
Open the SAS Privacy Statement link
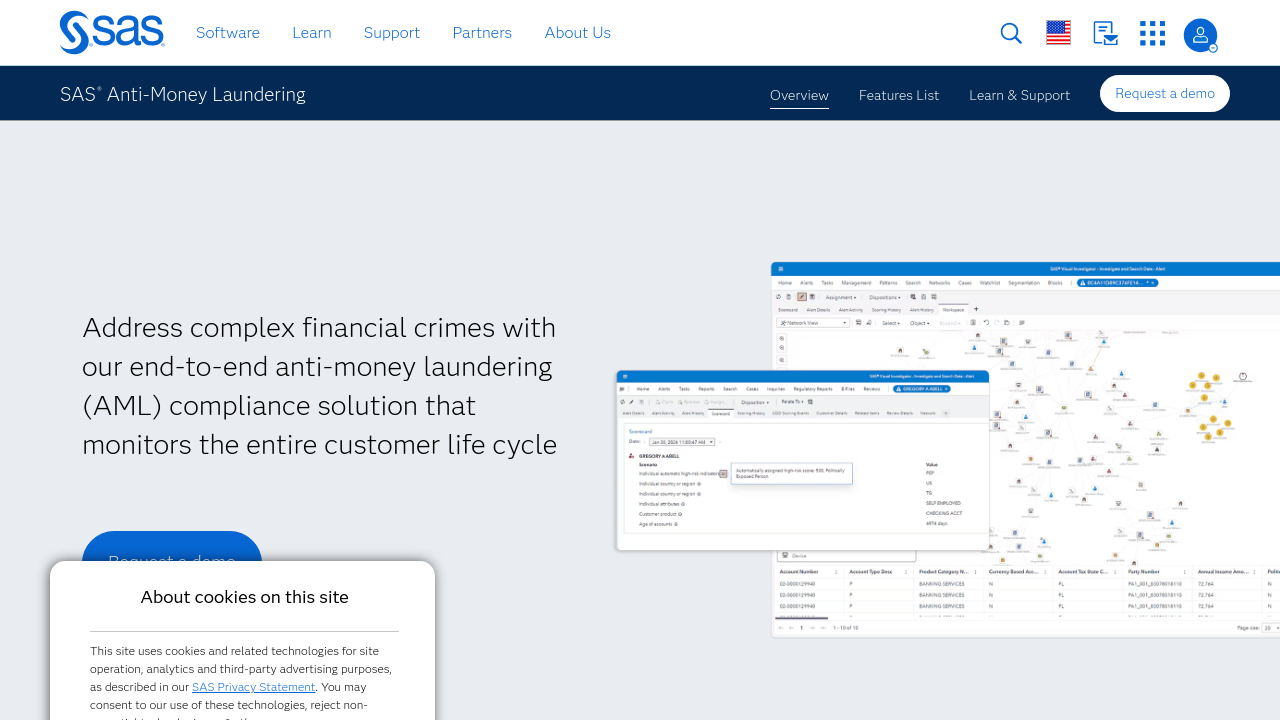(253, 687)
